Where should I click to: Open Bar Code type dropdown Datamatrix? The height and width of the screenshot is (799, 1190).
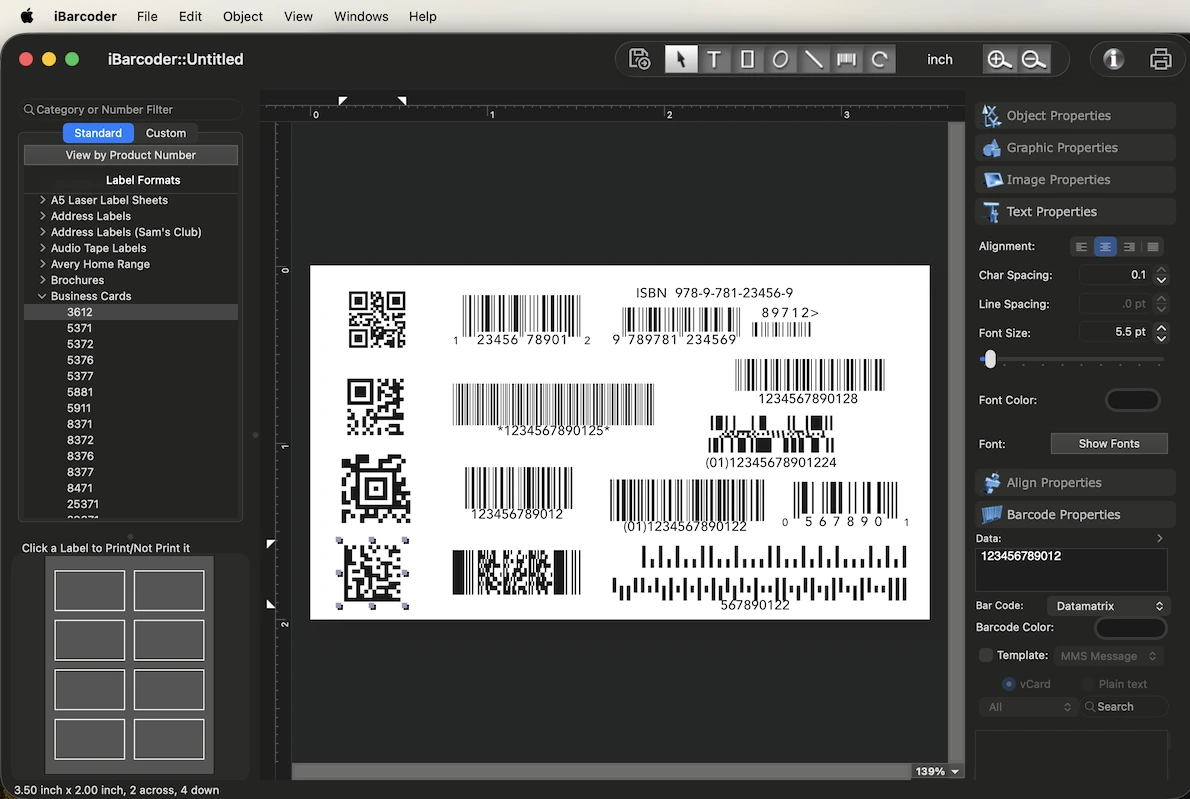click(1109, 606)
